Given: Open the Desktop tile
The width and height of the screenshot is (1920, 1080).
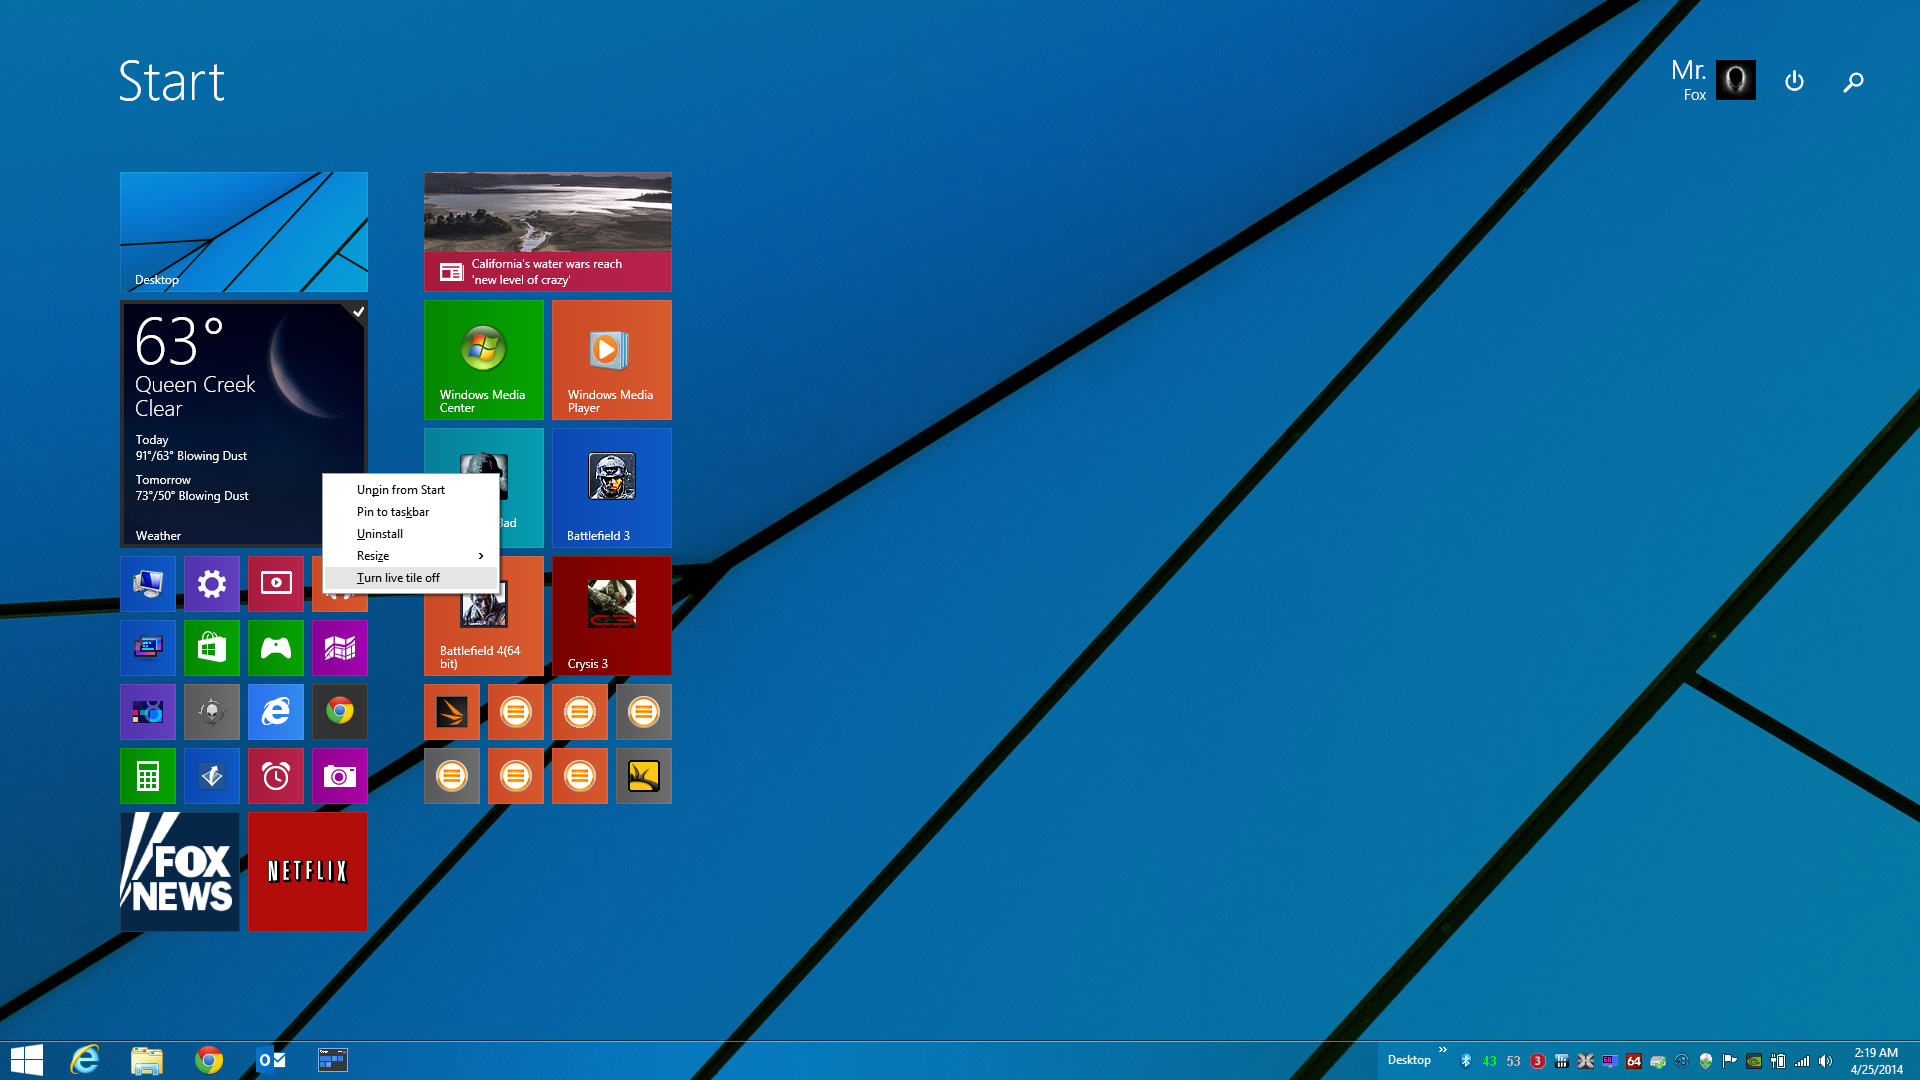Looking at the screenshot, I should click(244, 232).
